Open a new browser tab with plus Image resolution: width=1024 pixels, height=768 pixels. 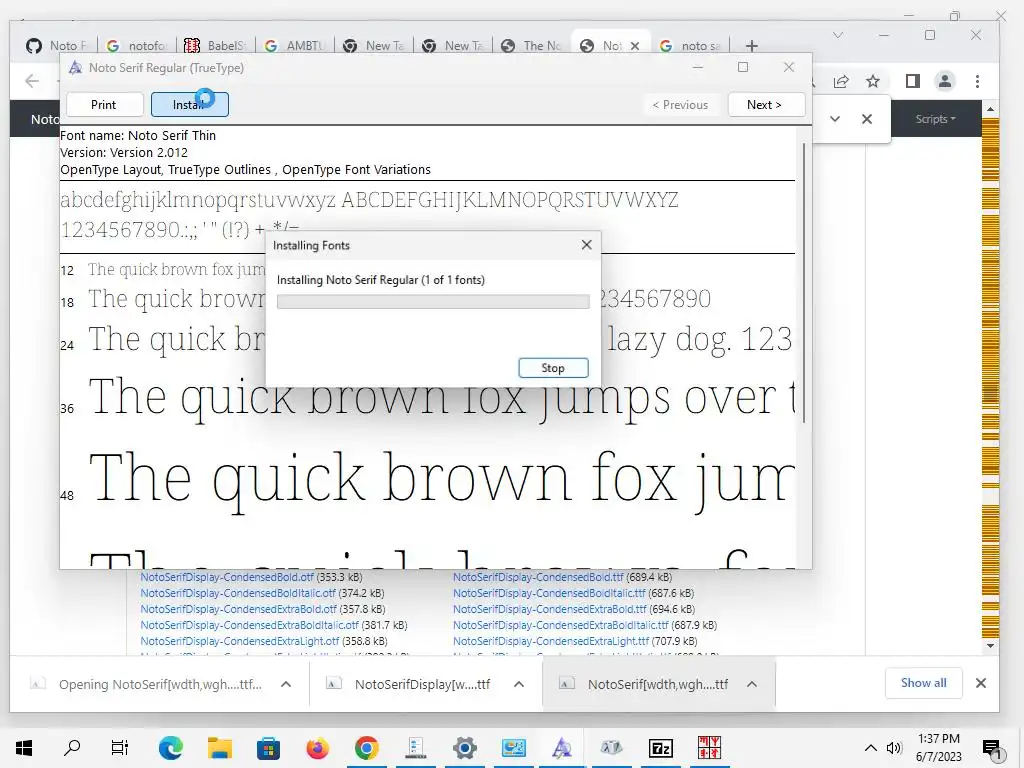[x=752, y=46]
